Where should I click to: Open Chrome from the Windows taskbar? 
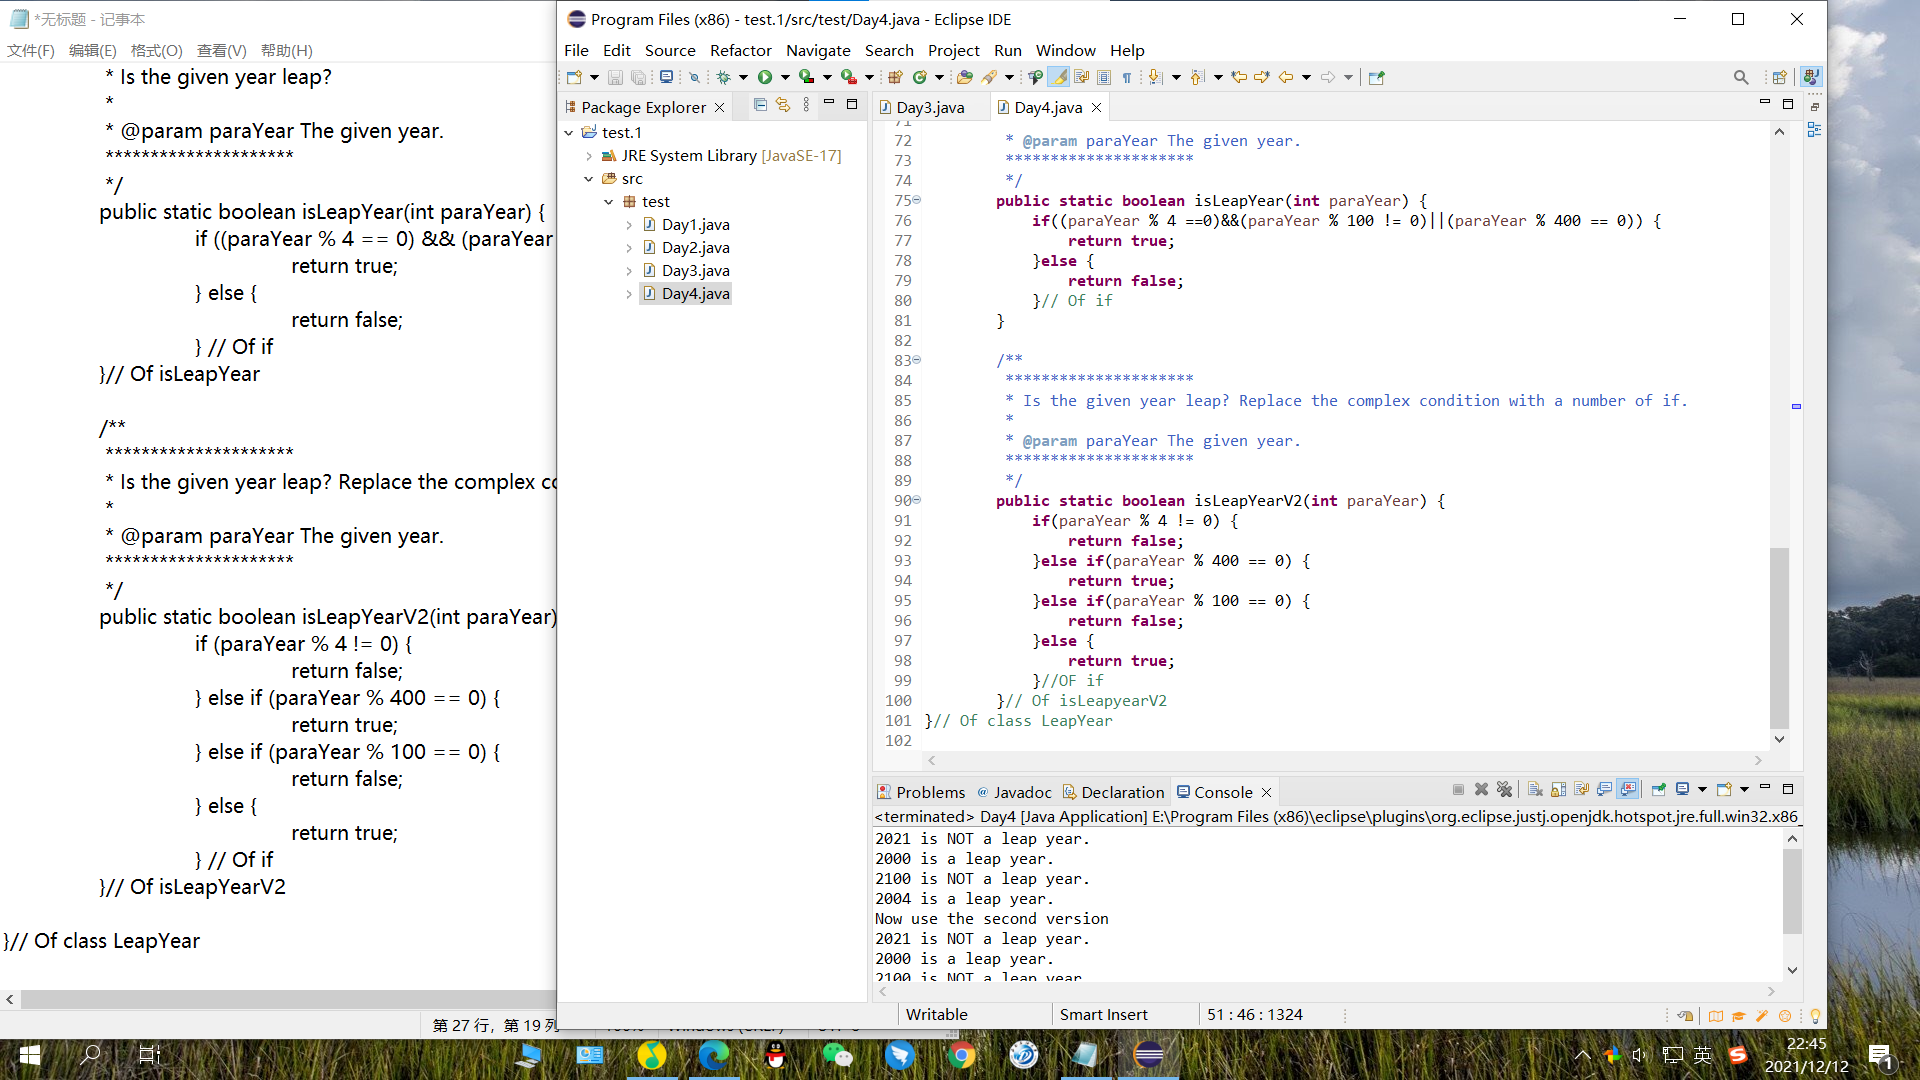(x=961, y=1055)
